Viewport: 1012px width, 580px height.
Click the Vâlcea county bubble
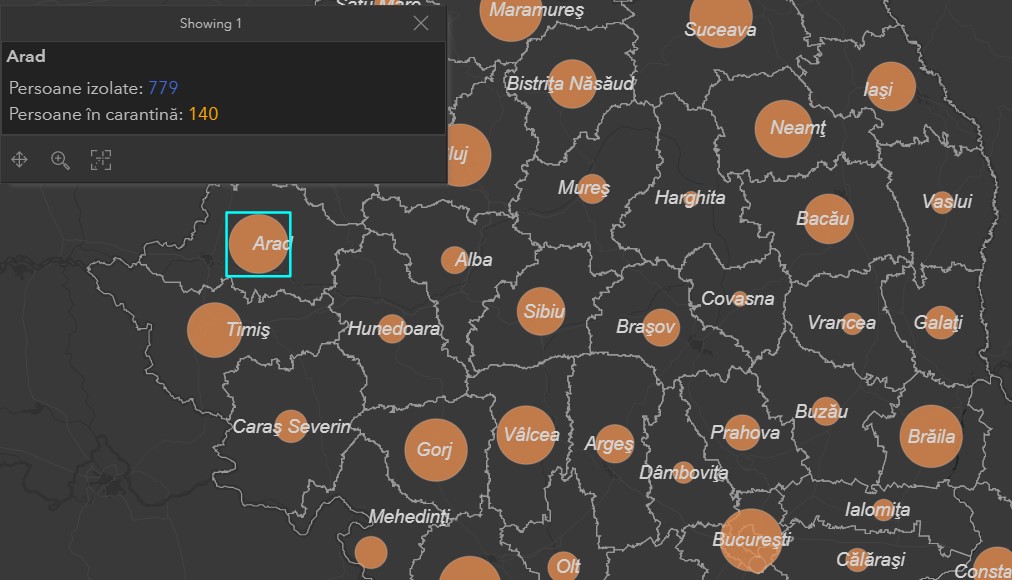click(x=526, y=435)
